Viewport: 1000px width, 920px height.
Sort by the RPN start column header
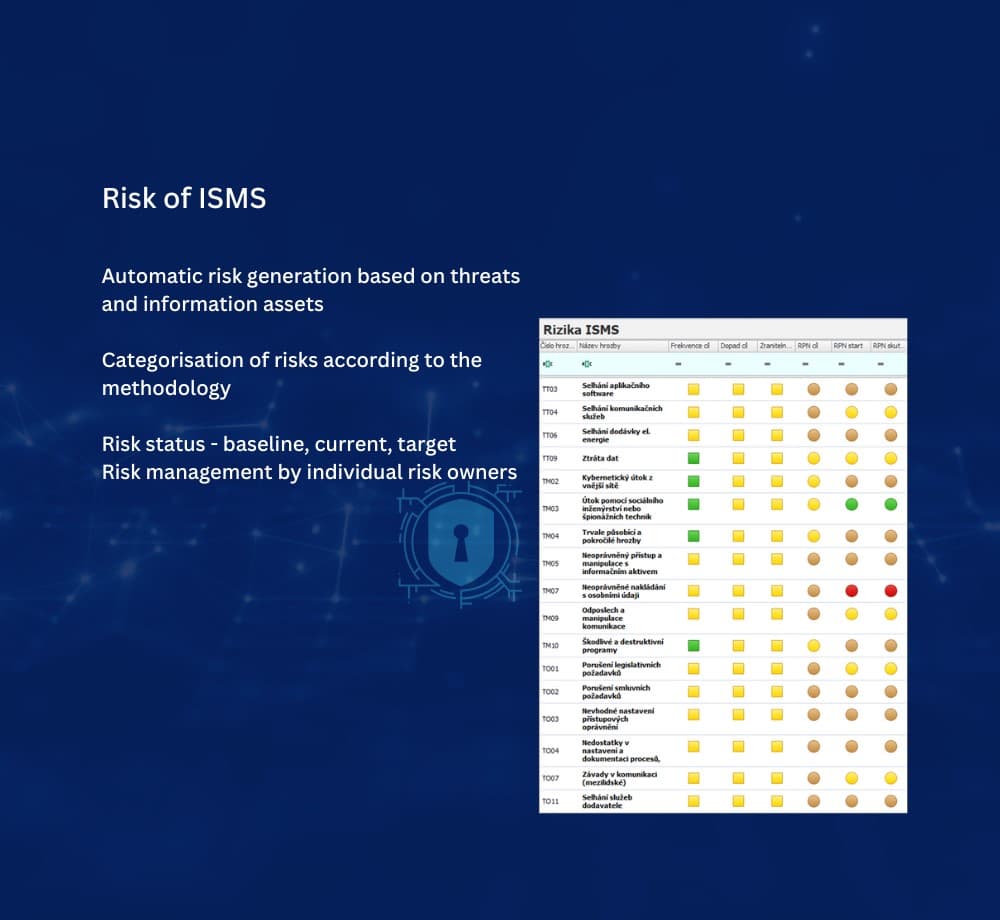(851, 346)
